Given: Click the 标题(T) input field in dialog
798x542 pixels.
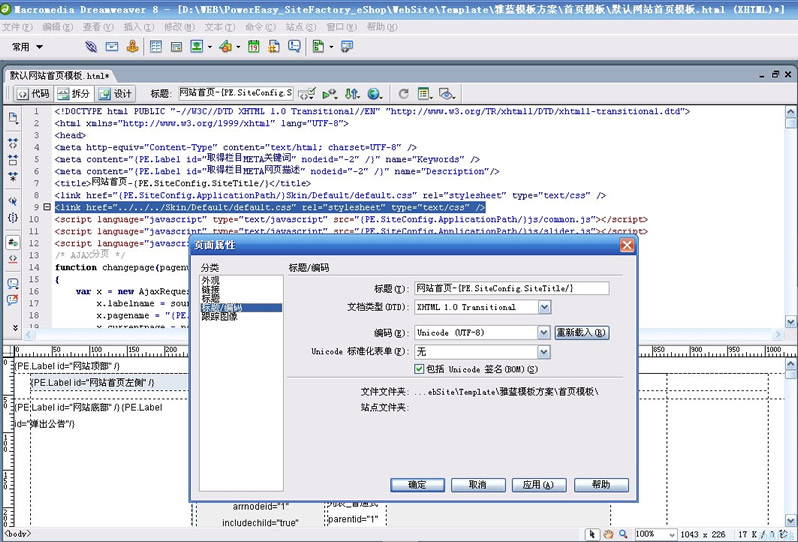Looking at the screenshot, I should coord(511,288).
